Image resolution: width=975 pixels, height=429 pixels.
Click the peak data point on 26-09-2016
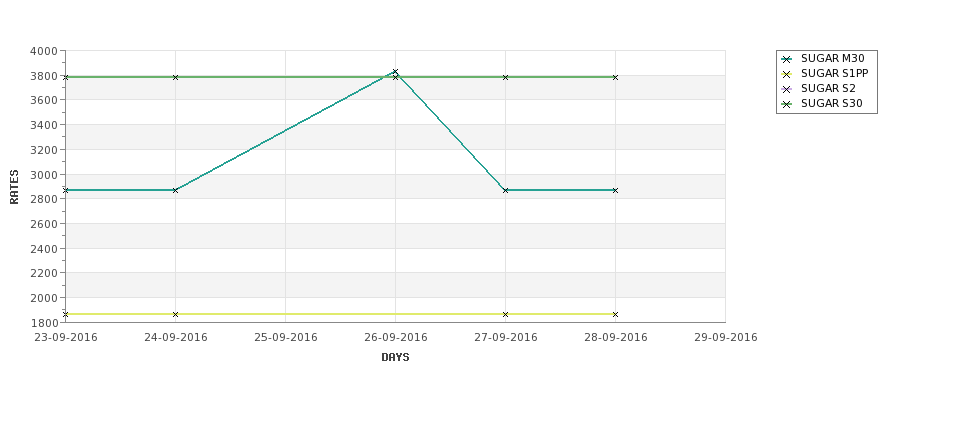coord(395,72)
